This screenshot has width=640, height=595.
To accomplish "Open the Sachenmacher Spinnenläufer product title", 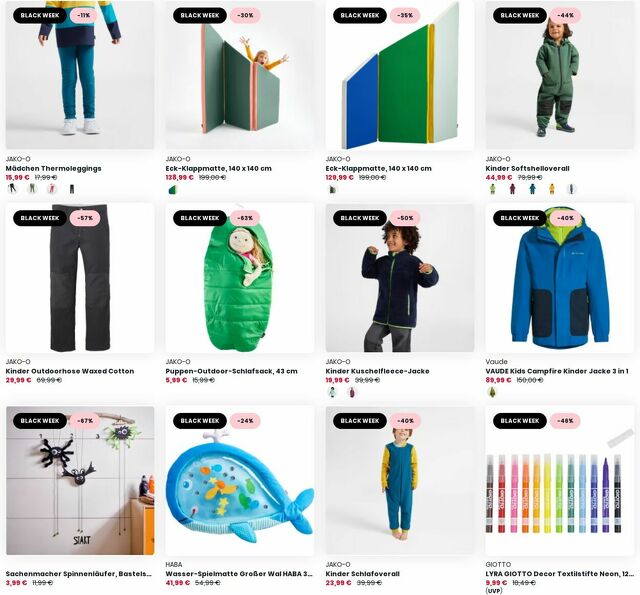I will [78, 573].
